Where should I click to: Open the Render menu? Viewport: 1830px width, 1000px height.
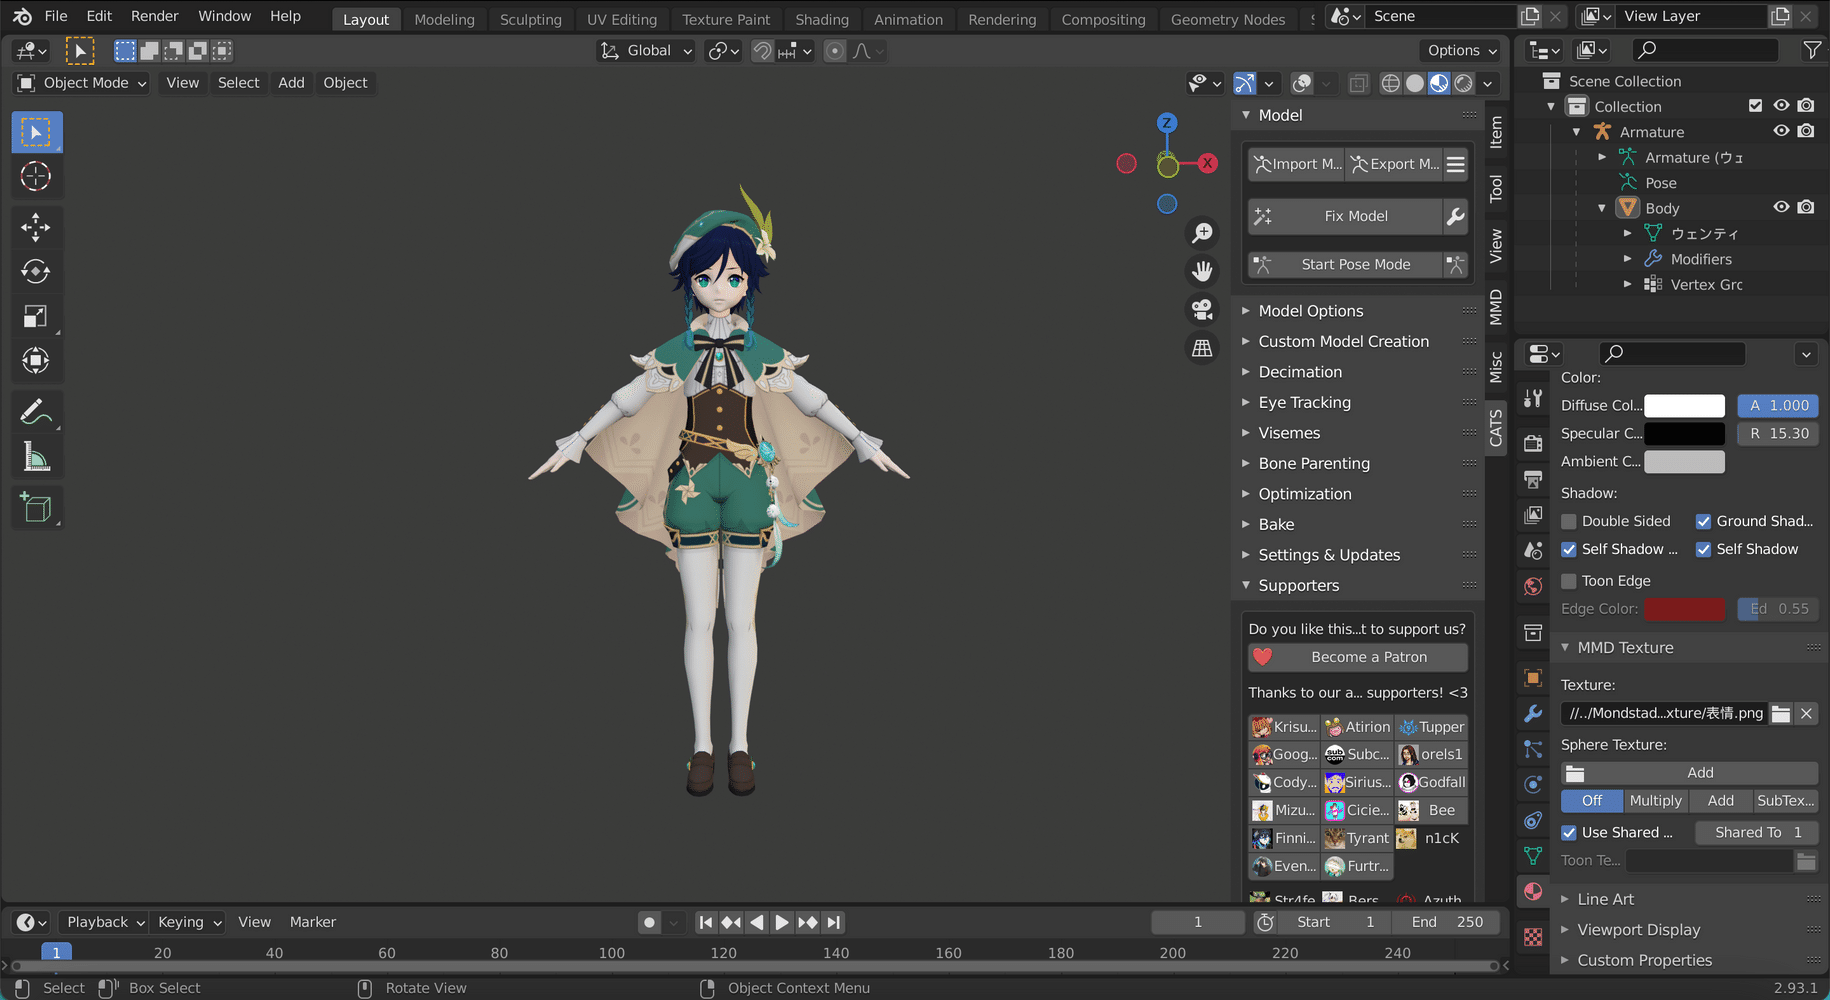(154, 16)
